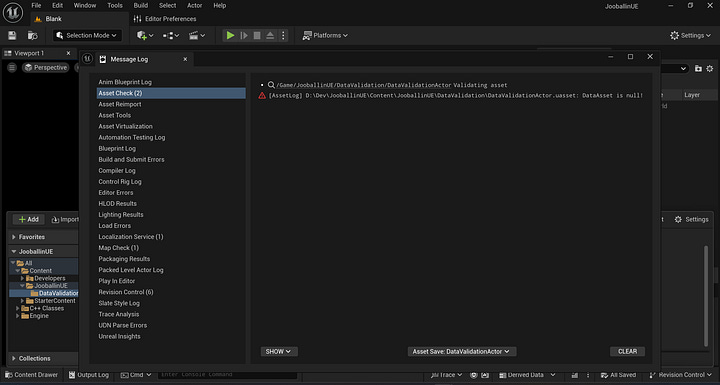This screenshot has height=385, width=720.
Task: Start Play In Editor with the green play button
Action: click(231, 35)
